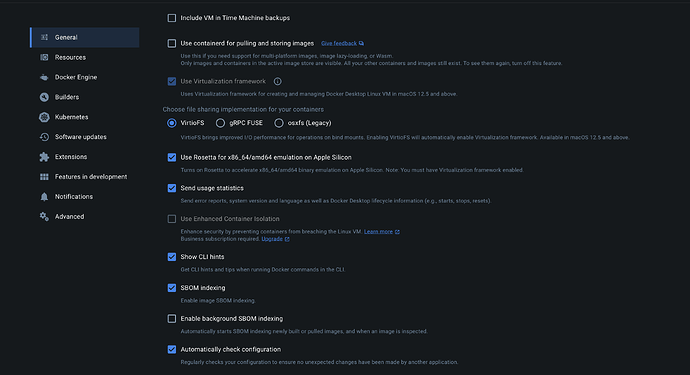The width and height of the screenshot is (690, 375).
Task: Open the Advanced gears icon
Action: [44, 217]
